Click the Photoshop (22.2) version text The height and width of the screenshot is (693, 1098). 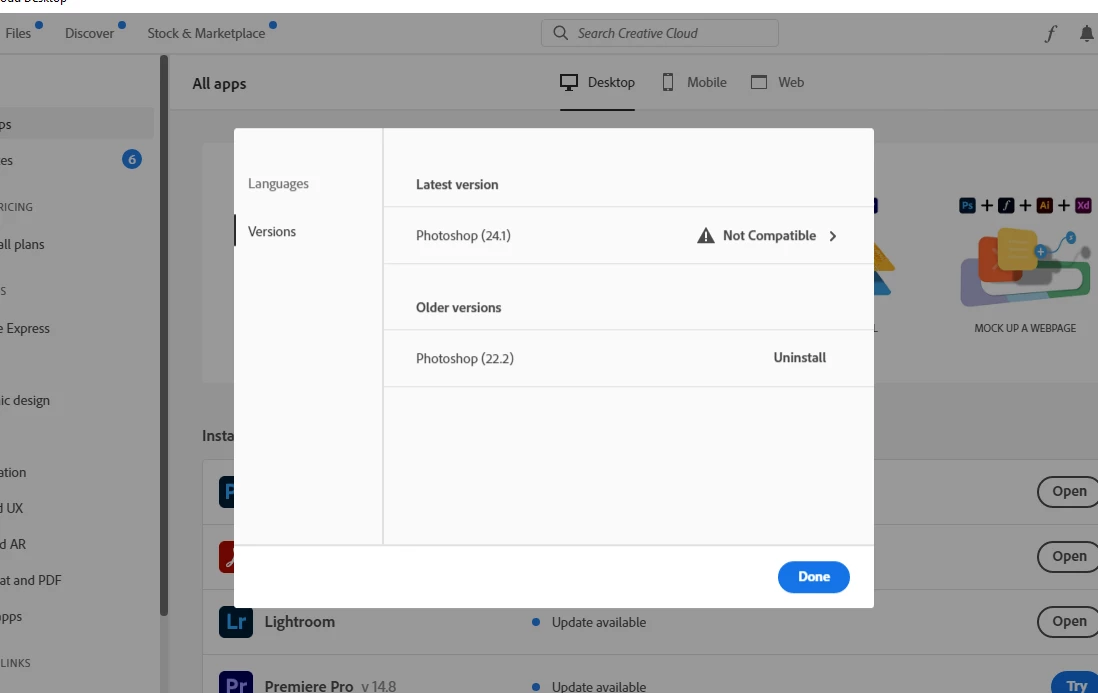click(465, 358)
